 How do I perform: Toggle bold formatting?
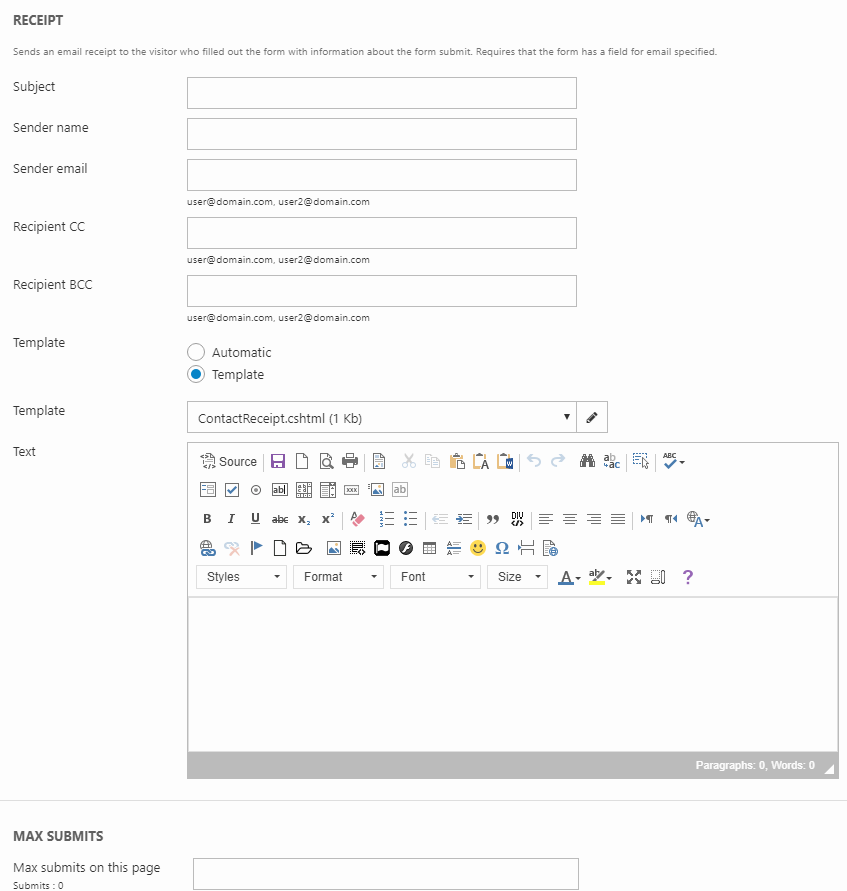coord(207,519)
